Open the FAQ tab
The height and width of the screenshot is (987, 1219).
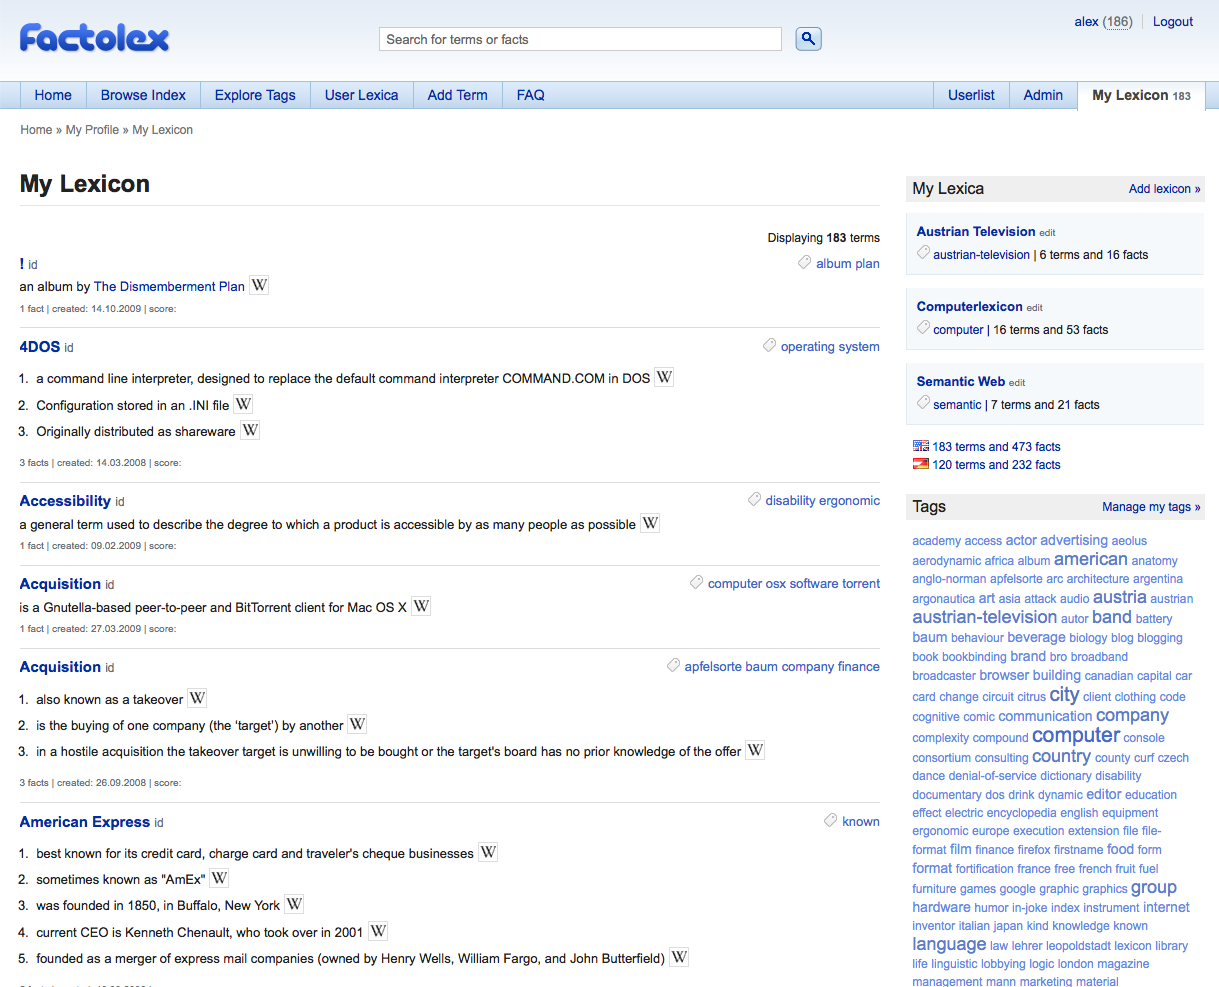531,95
